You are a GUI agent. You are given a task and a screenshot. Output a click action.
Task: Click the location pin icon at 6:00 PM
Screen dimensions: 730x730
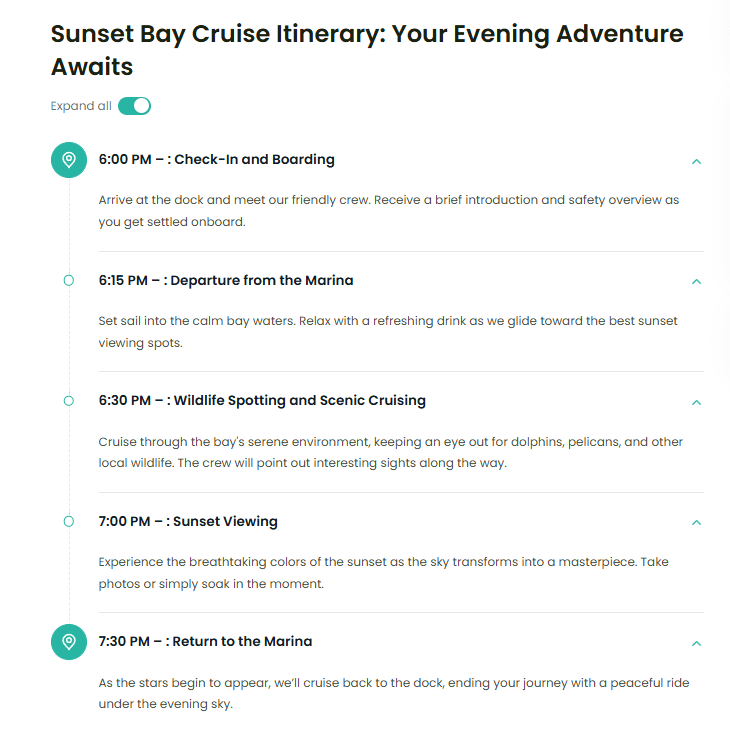pyautogui.click(x=69, y=160)
